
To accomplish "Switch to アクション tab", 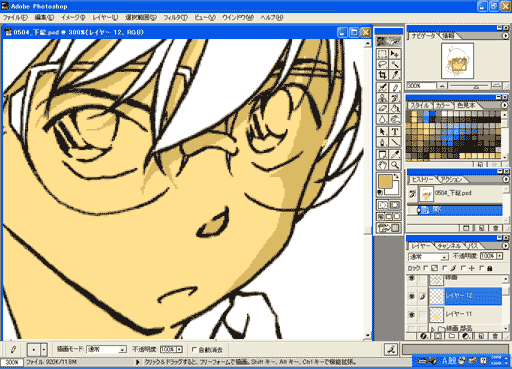I will point(451,179).
